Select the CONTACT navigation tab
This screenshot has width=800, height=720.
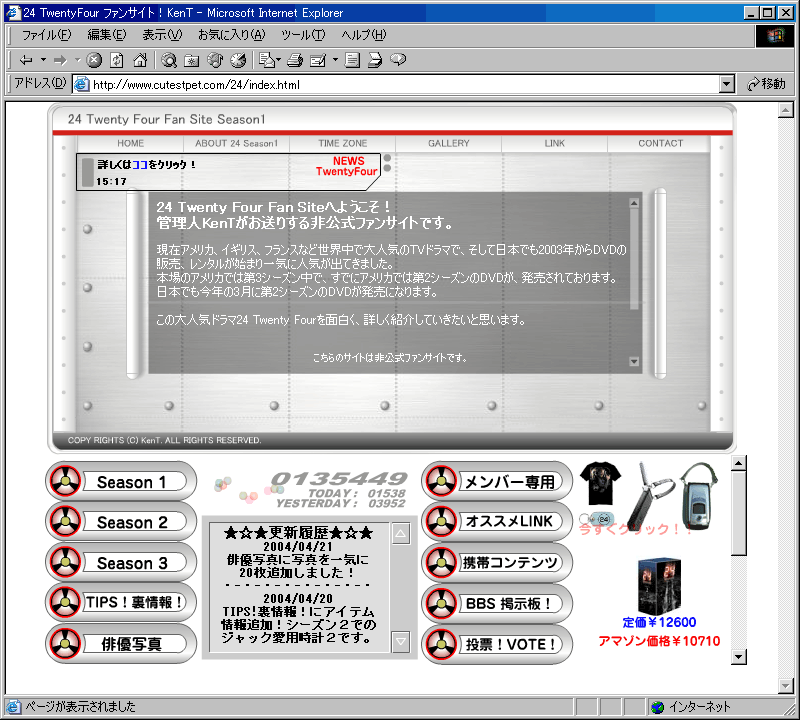[660, 143]
